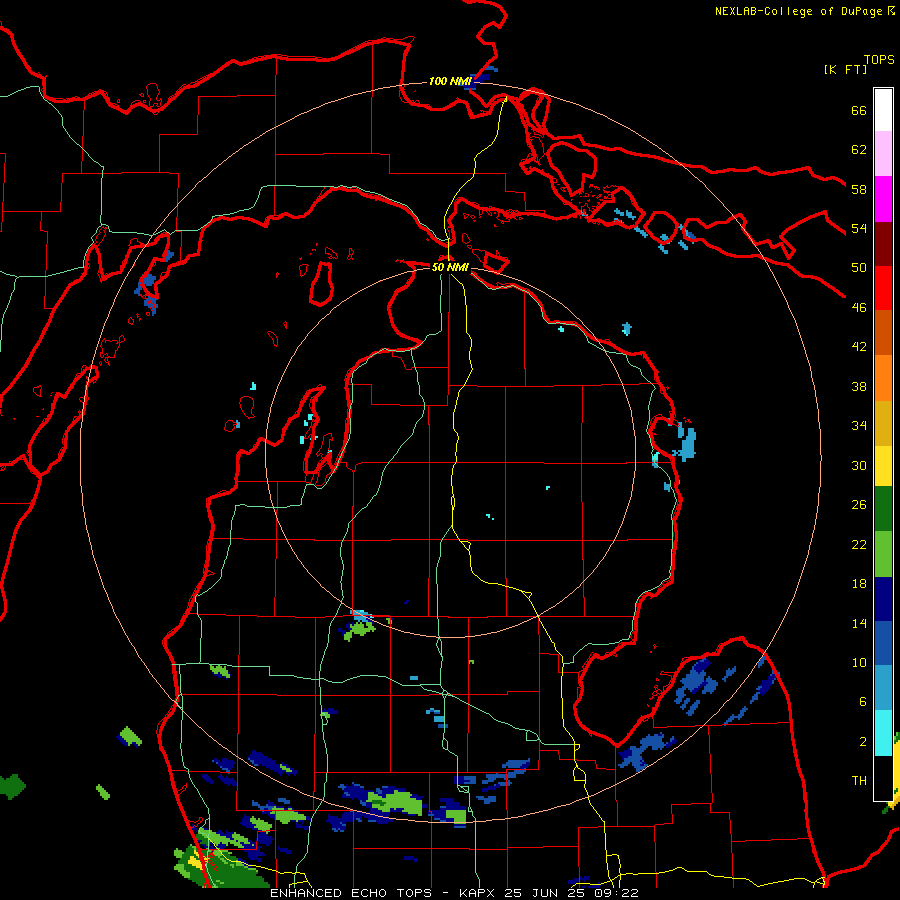This screenshot has width=900, height=900.
Task: Pick the bright orange legend swatch
Action: point(883,378)
